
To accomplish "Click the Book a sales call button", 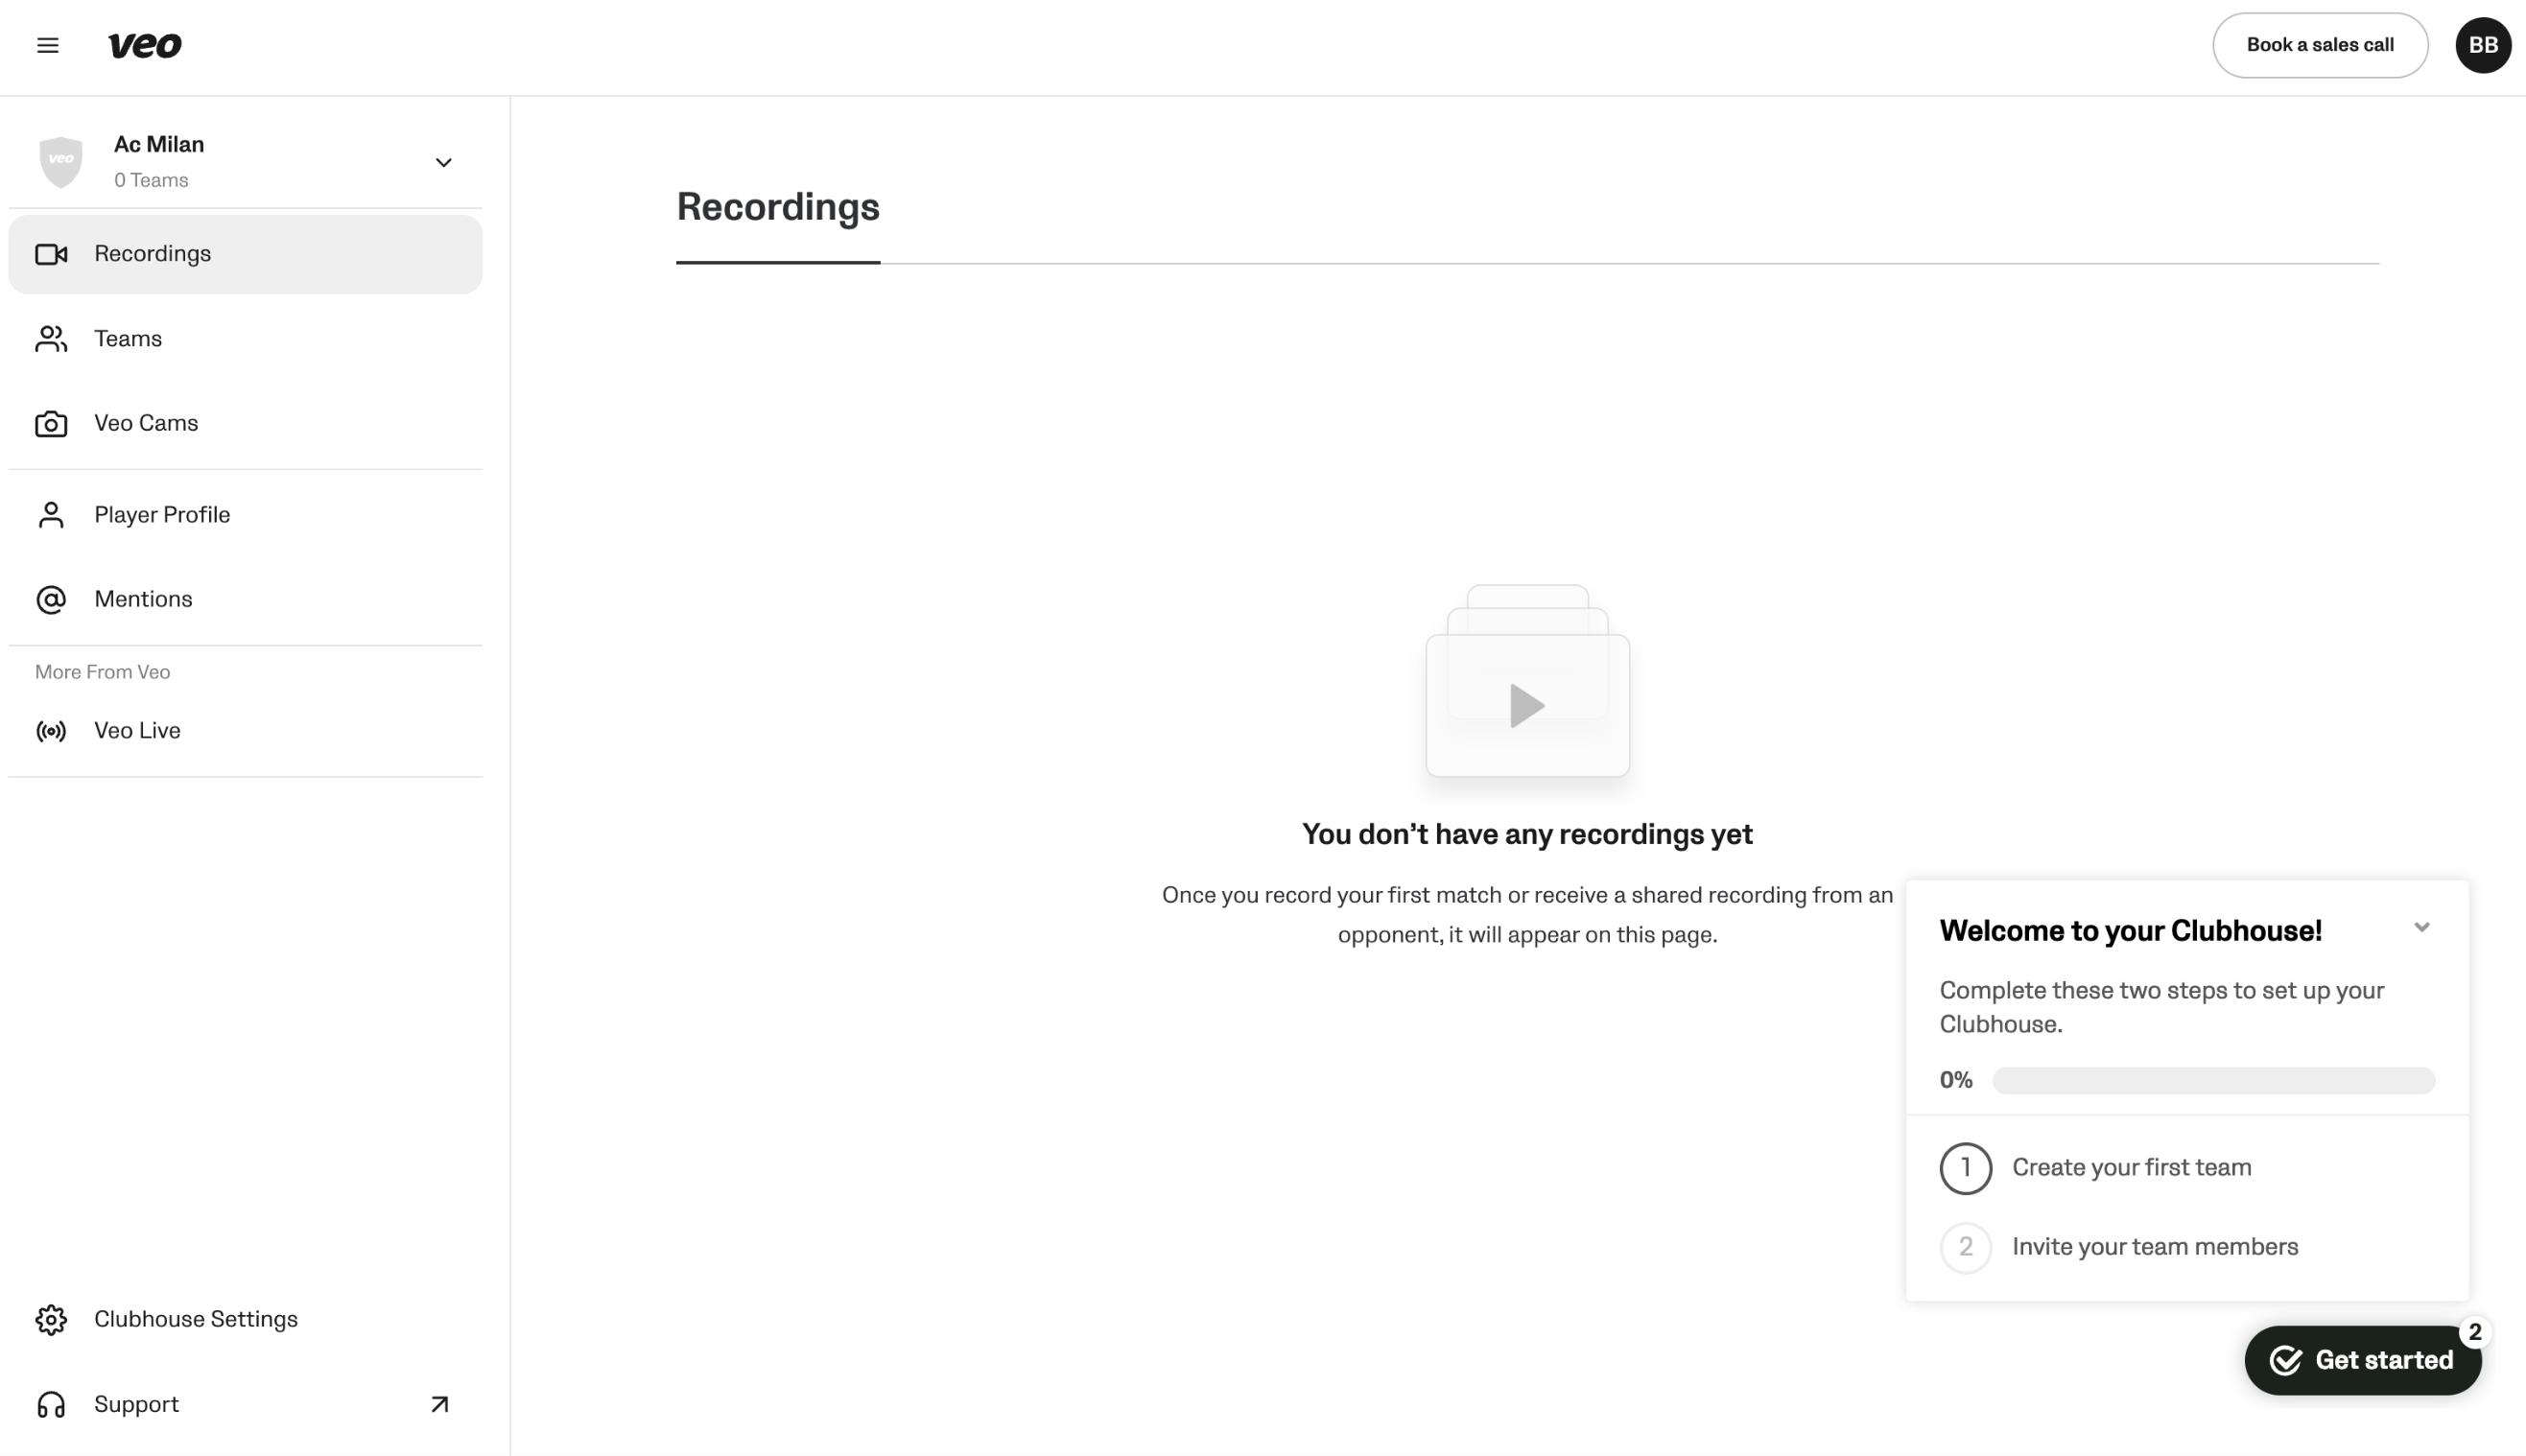I will coord(2319,45).
